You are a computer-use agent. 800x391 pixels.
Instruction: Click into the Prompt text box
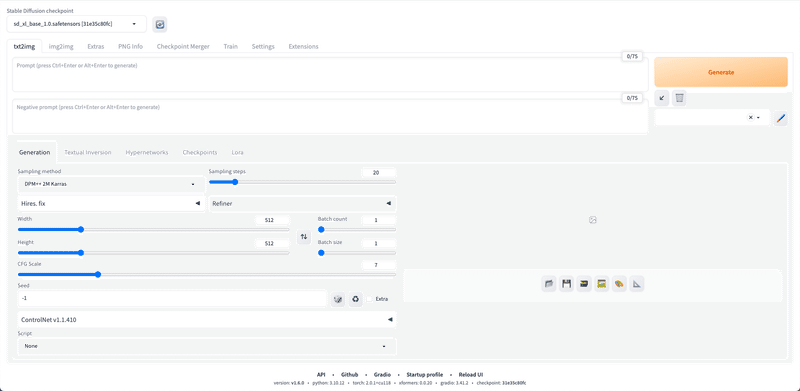pyautogui.click(x=330, y=75)
